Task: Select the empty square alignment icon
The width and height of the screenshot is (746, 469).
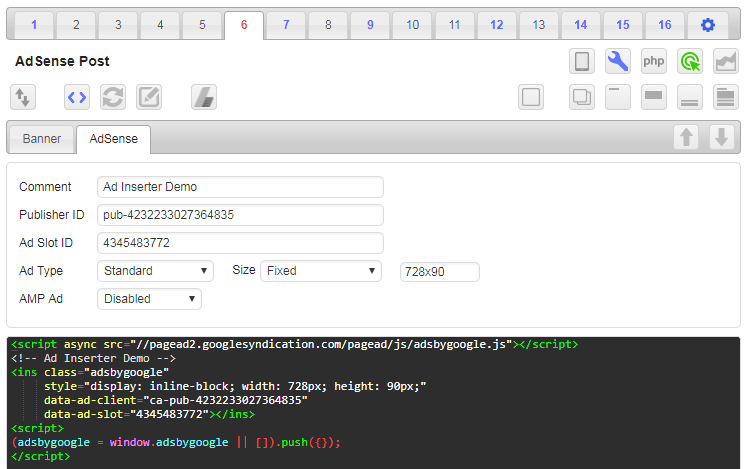Action: click(531, 97)
